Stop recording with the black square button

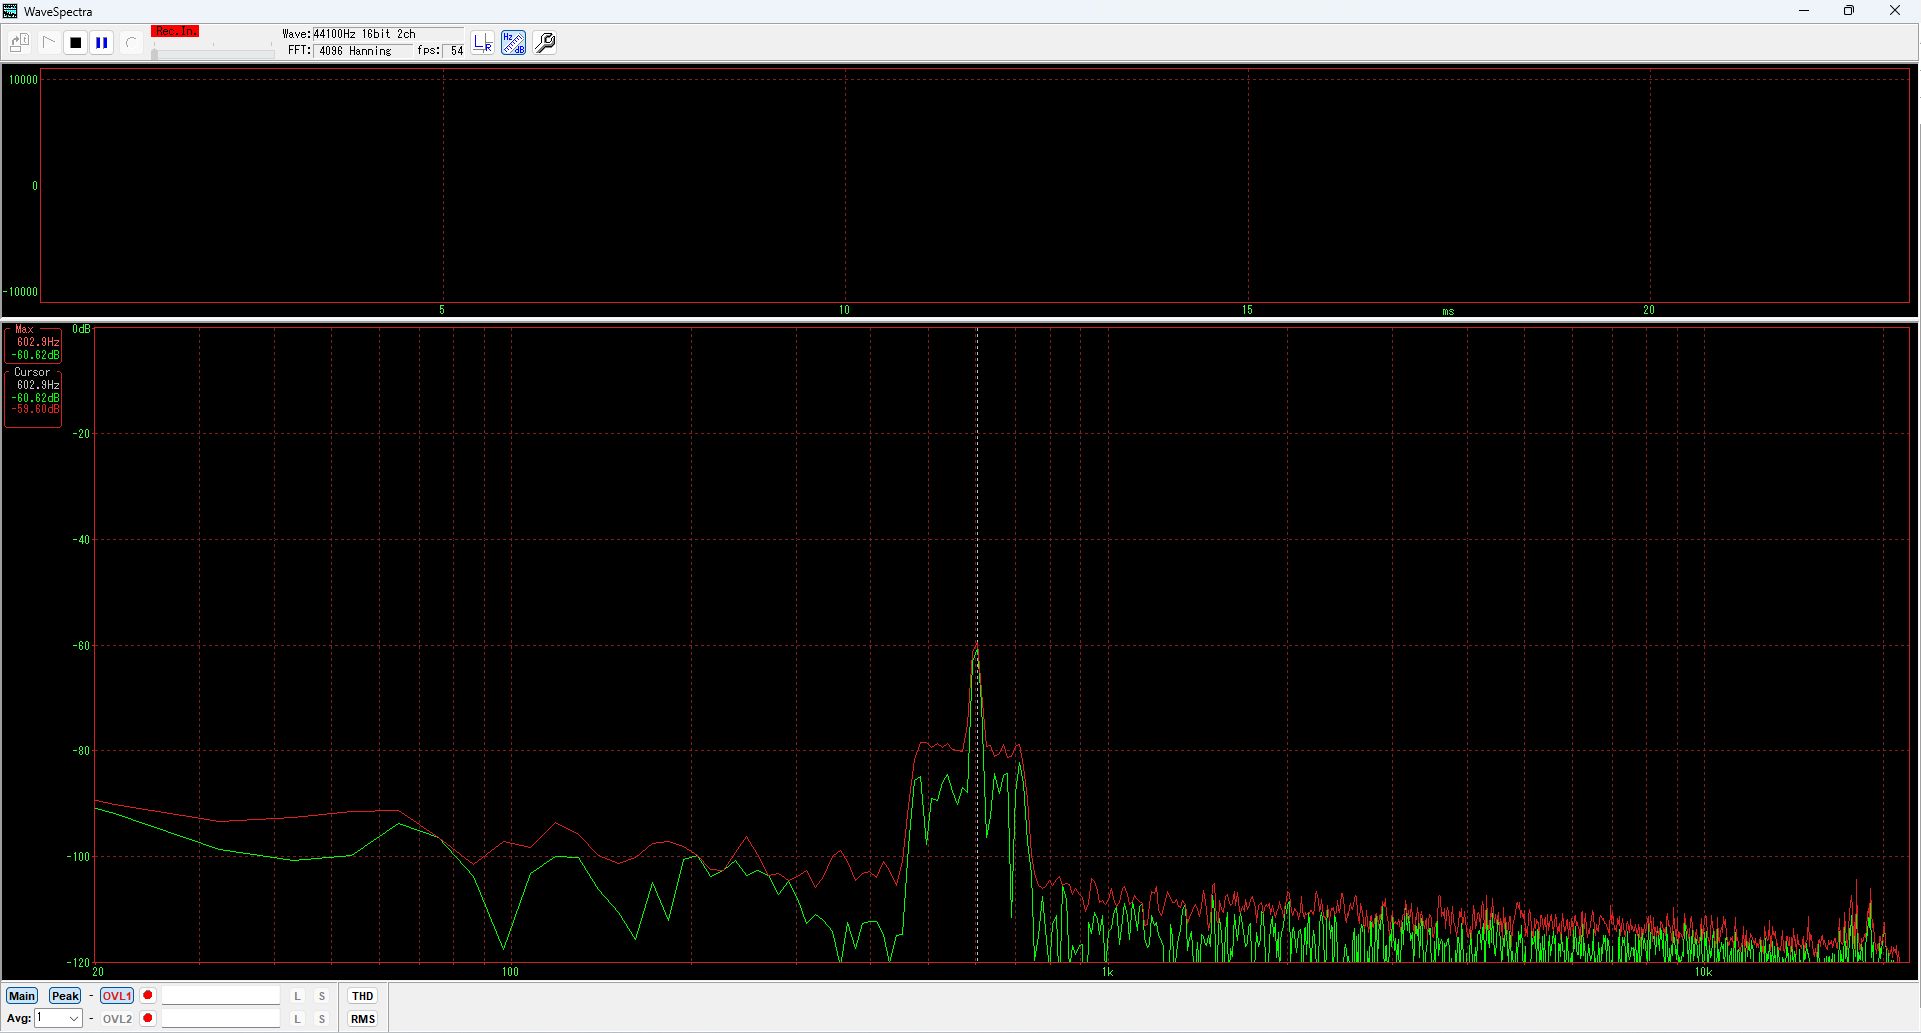point(75,43)
